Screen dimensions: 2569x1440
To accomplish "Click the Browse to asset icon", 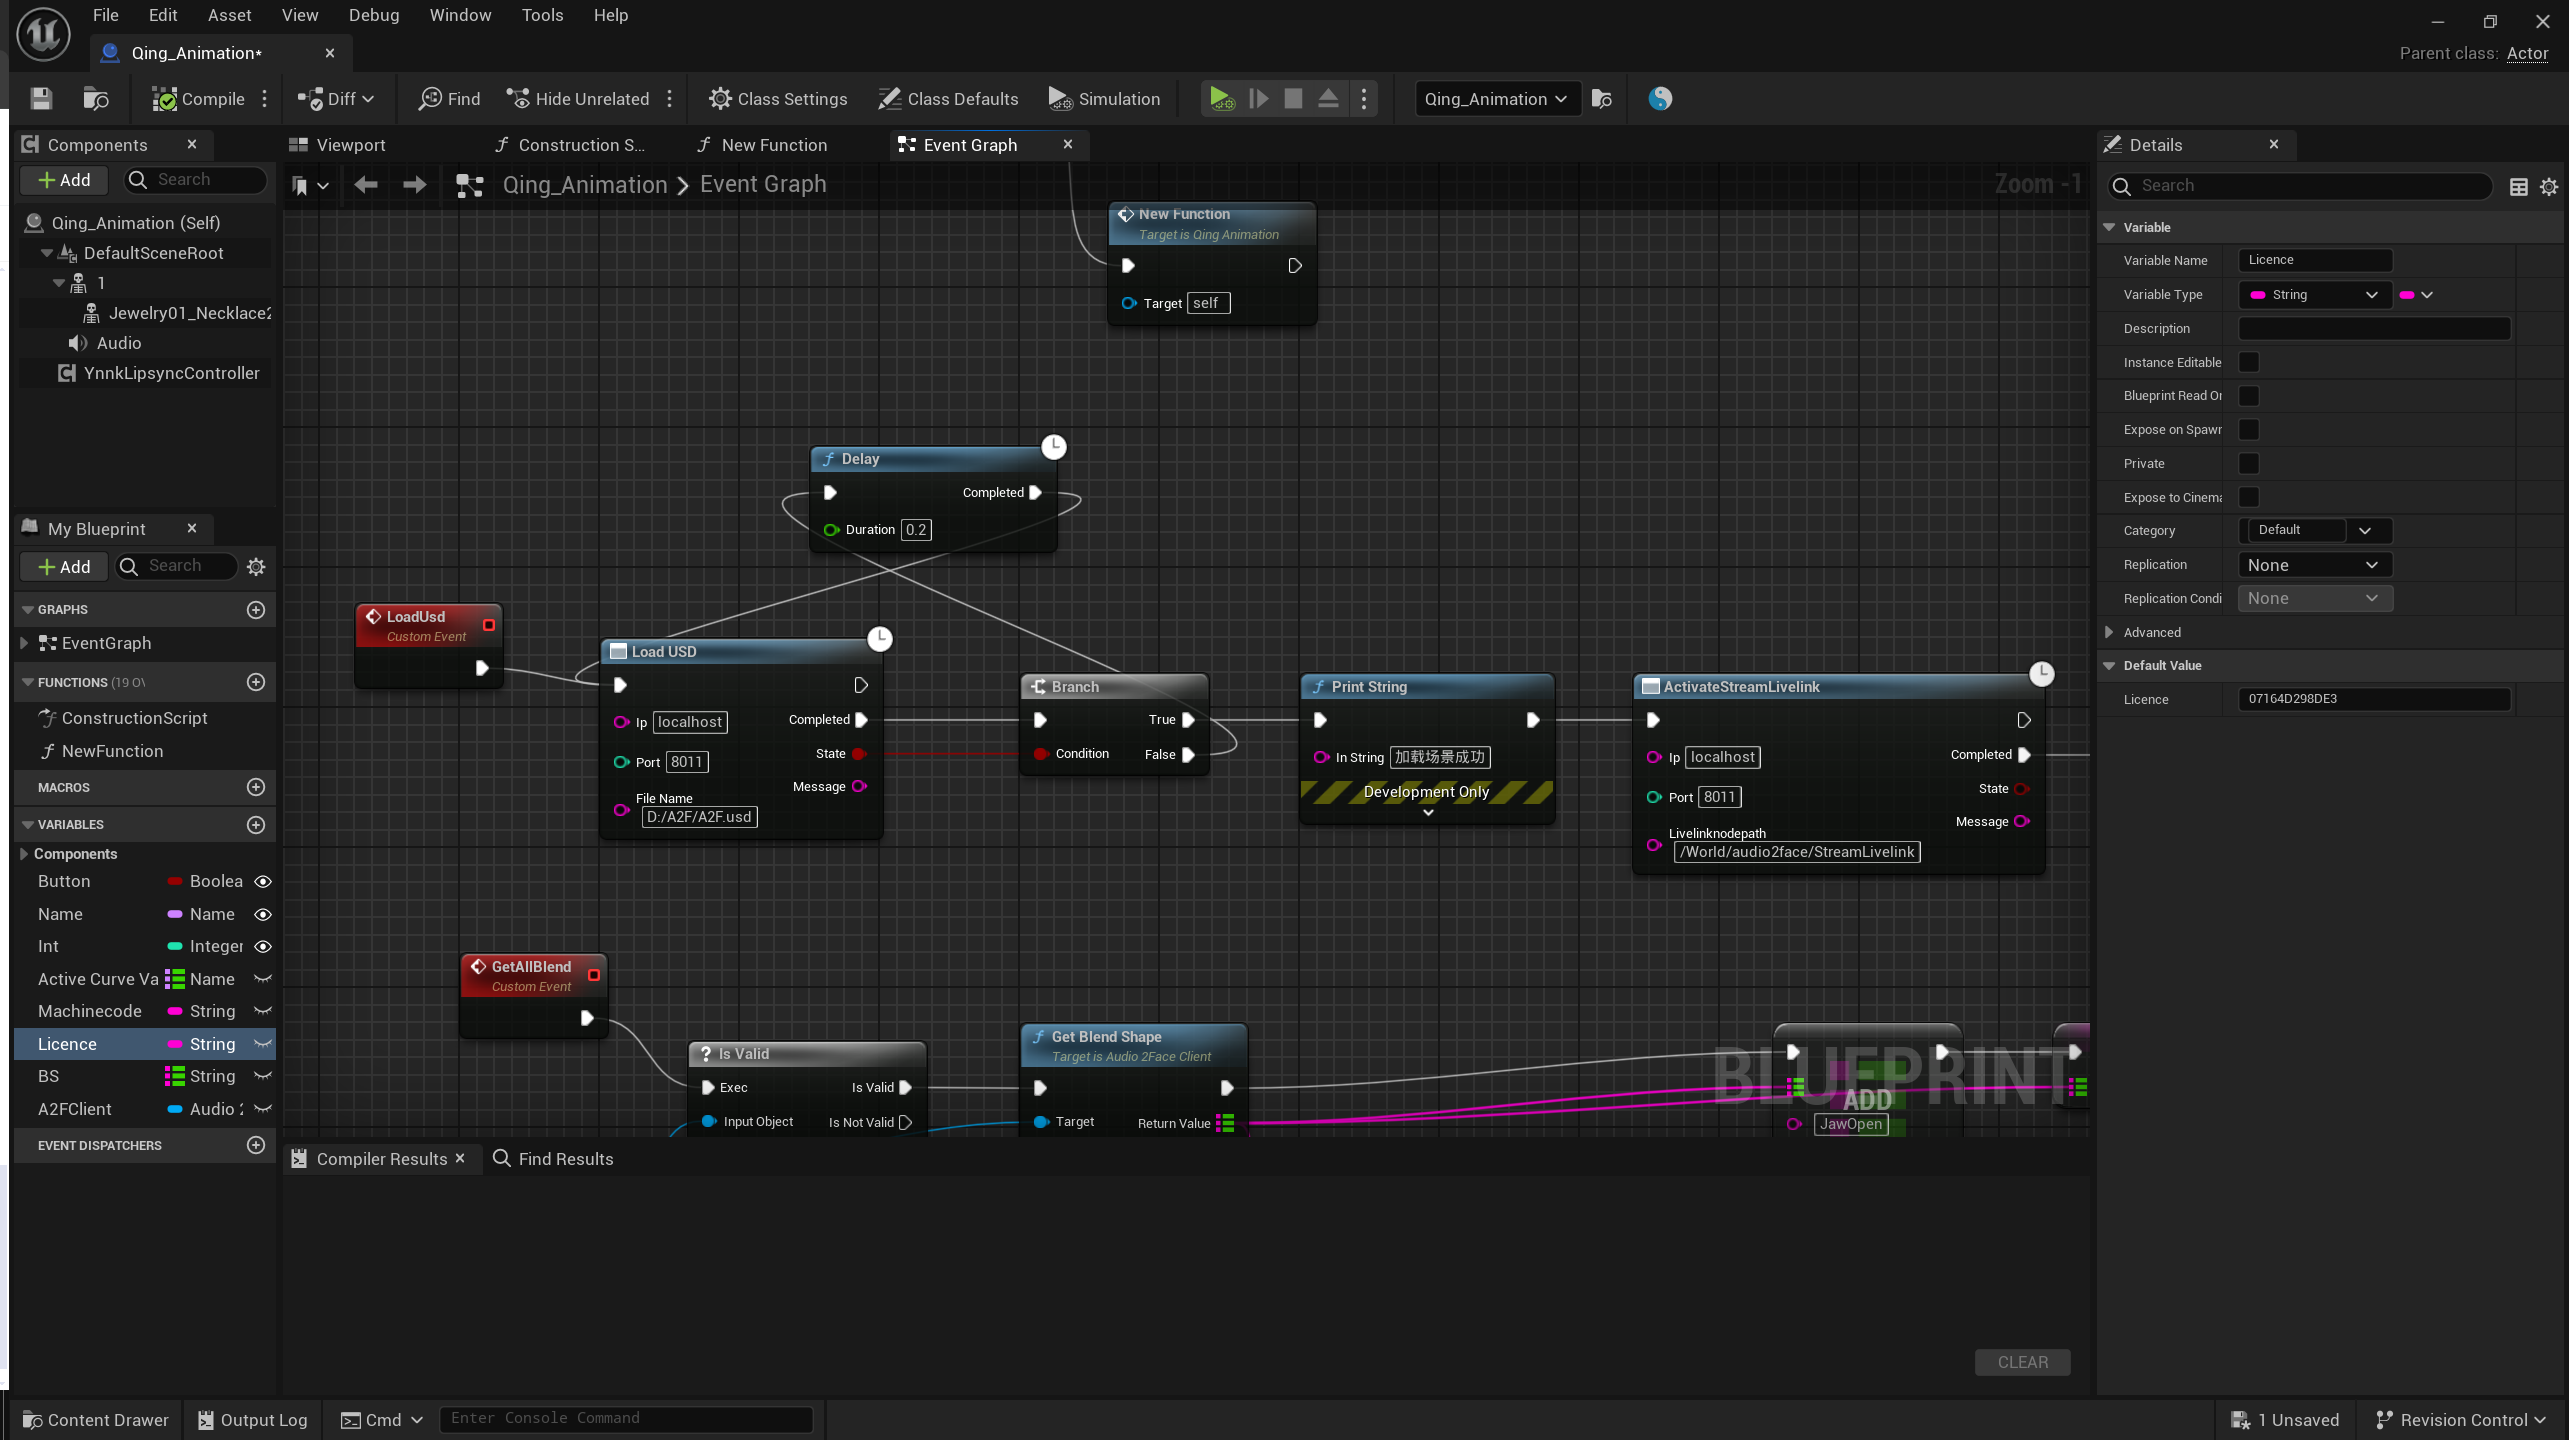I will tap(96, 98).
